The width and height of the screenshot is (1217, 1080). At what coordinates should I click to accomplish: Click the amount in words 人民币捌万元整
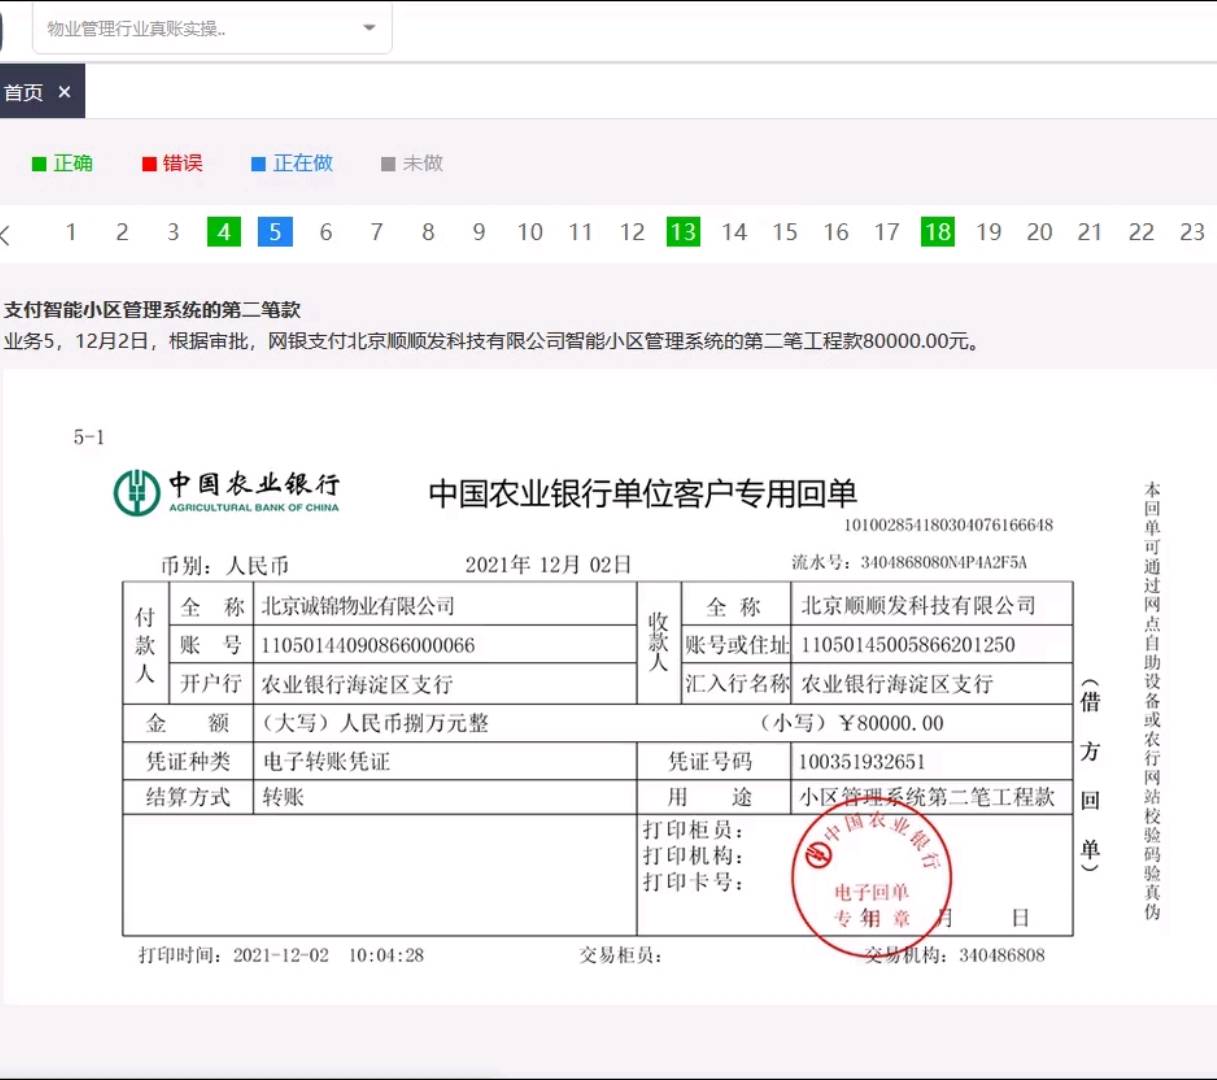[414, 723]
